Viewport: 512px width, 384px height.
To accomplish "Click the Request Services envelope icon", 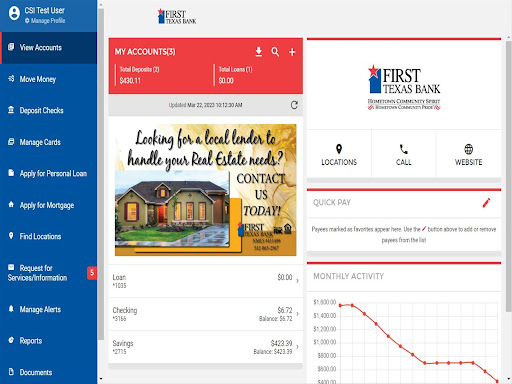I will click(x=11, y=267).
